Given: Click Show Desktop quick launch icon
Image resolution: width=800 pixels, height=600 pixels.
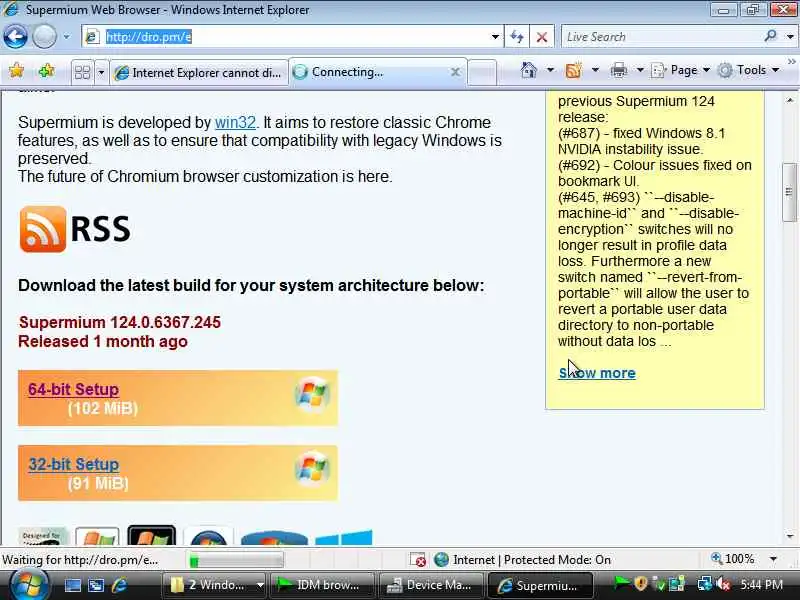Looking at the screenshot, I should click(72, 585).
